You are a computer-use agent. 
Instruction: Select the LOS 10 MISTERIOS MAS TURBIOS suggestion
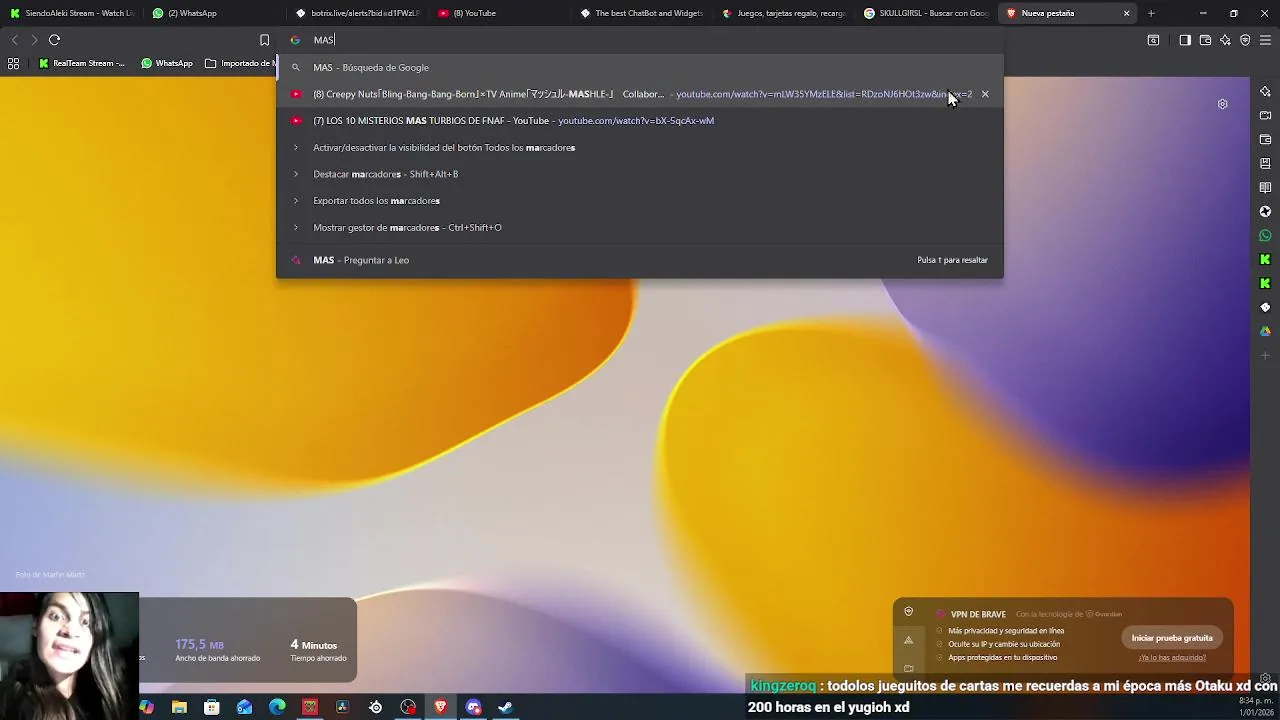click(x=640, y=121)
